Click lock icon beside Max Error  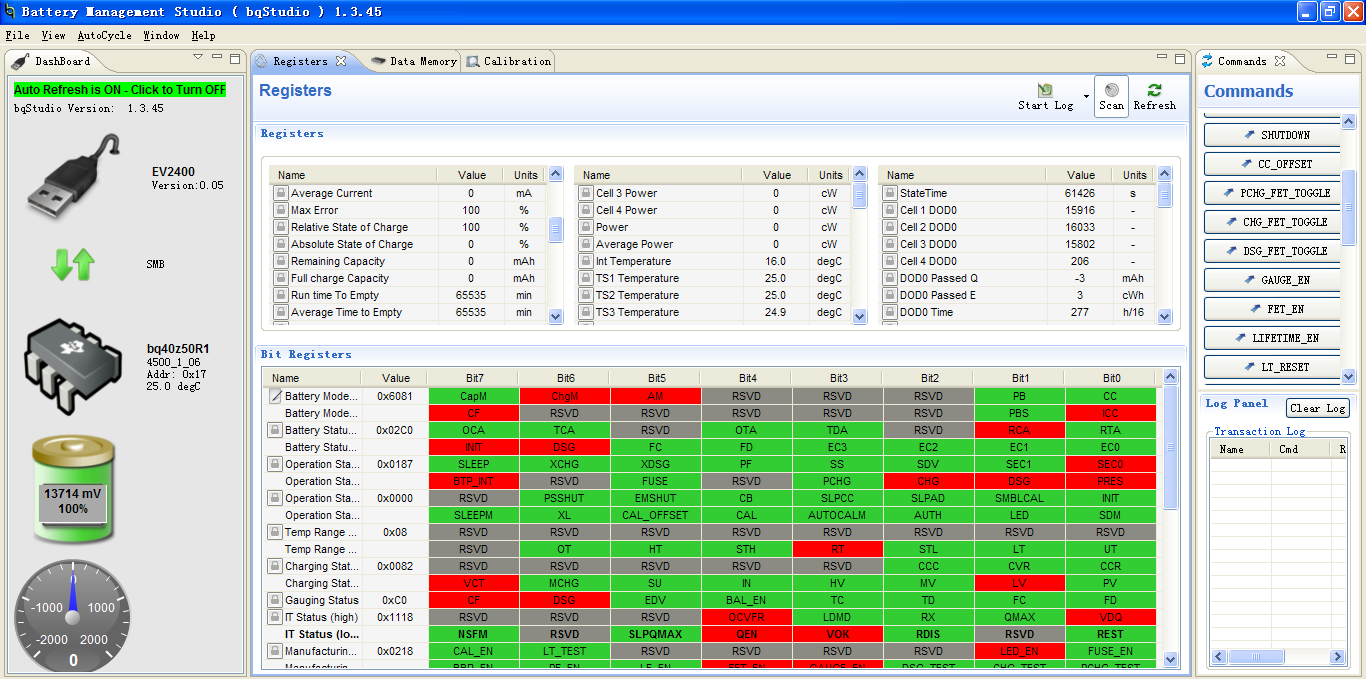281,210
